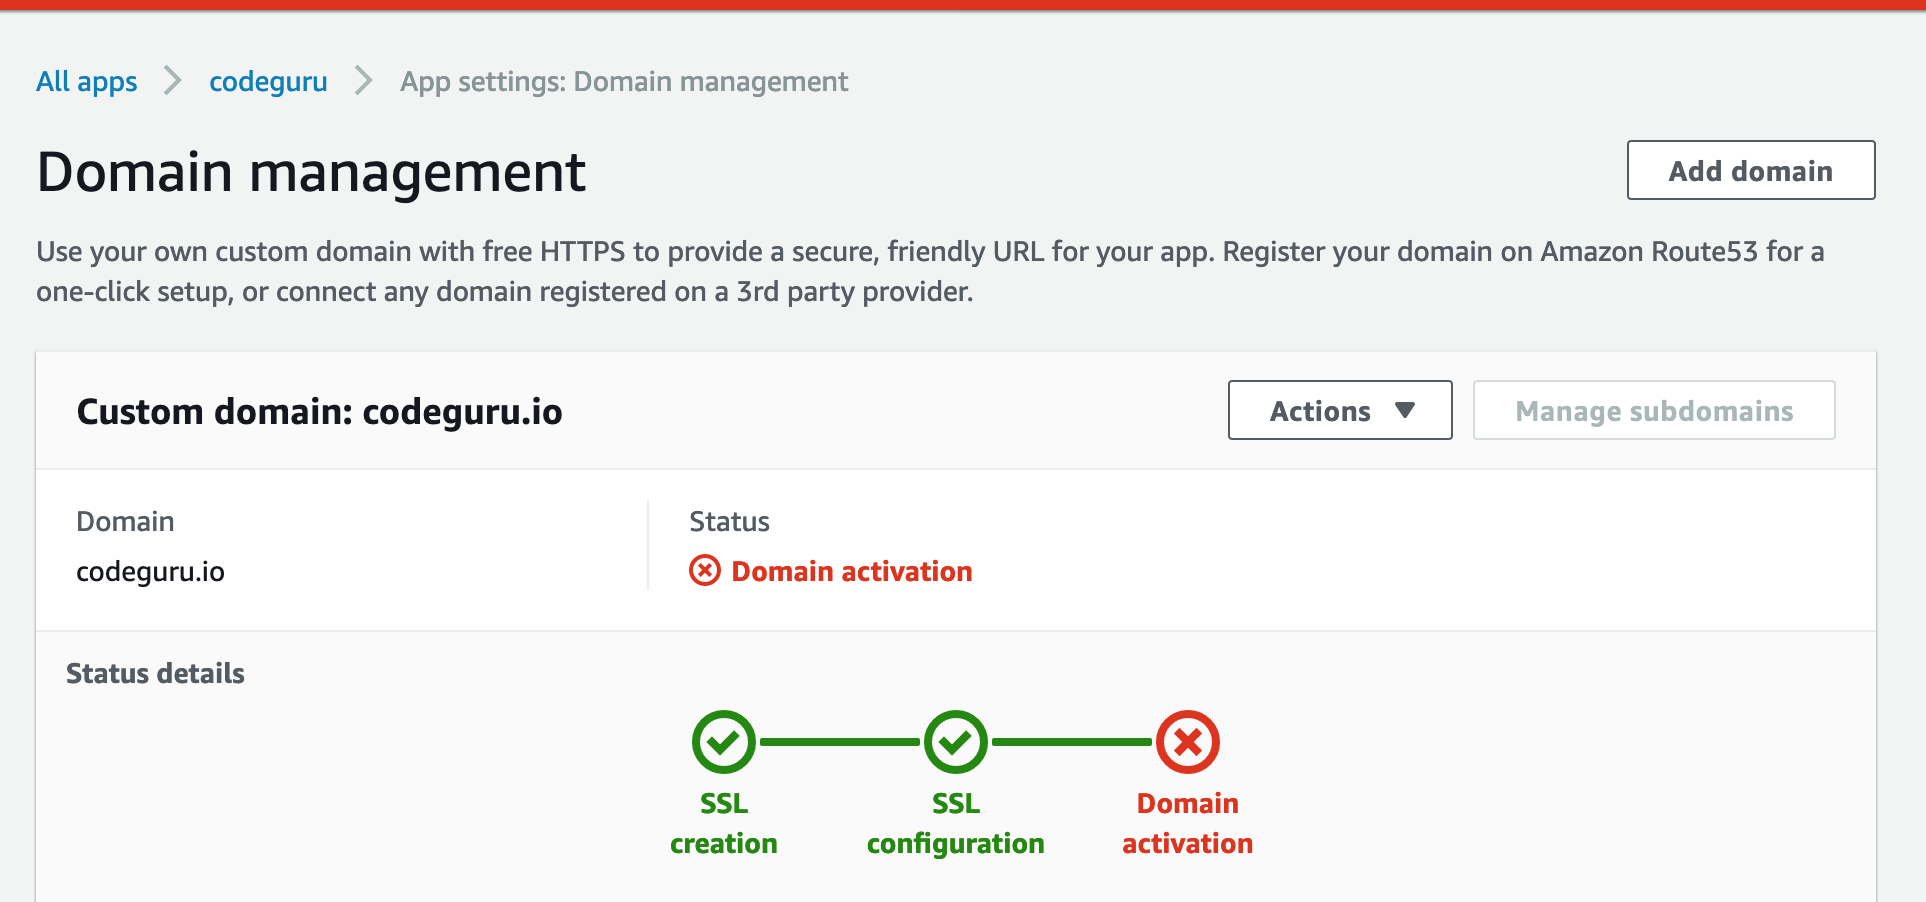Click the SSL creation success checkmark icon

(723, 742)
